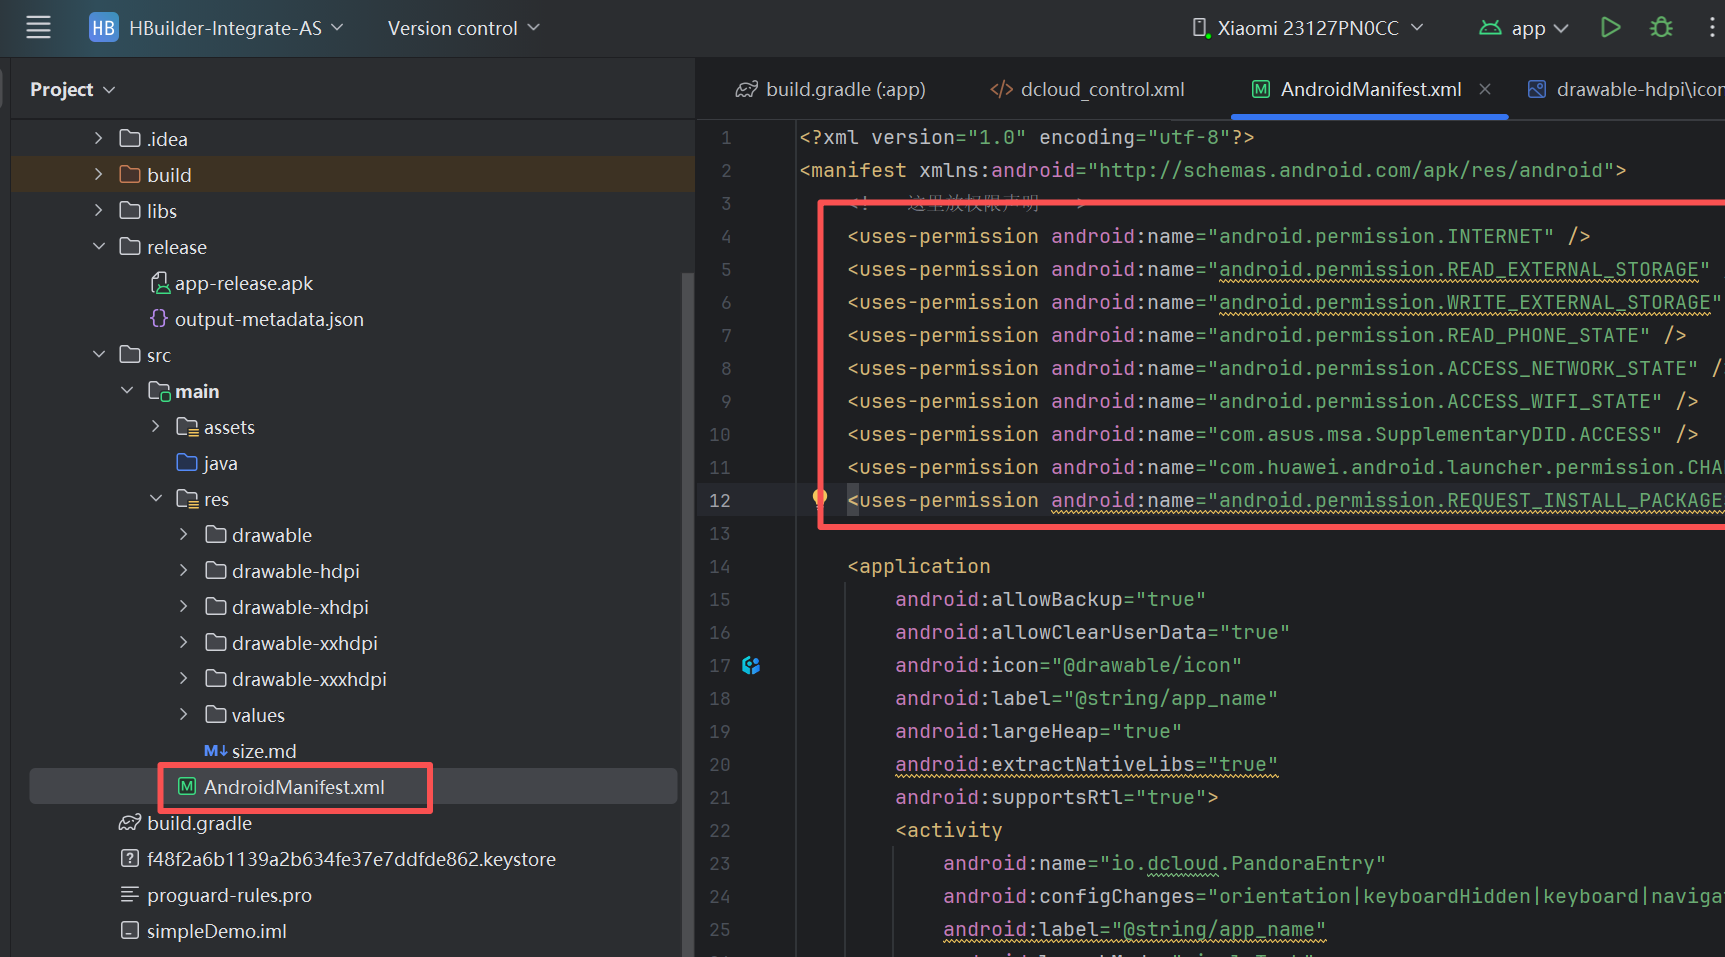Select simpleDemo.iml file
The height and width of the screenshot is (957, 1725).
216,931
